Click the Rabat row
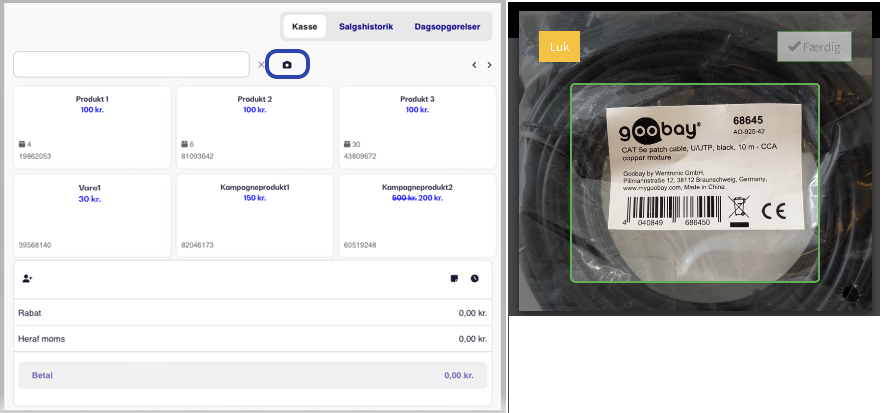 253,313
